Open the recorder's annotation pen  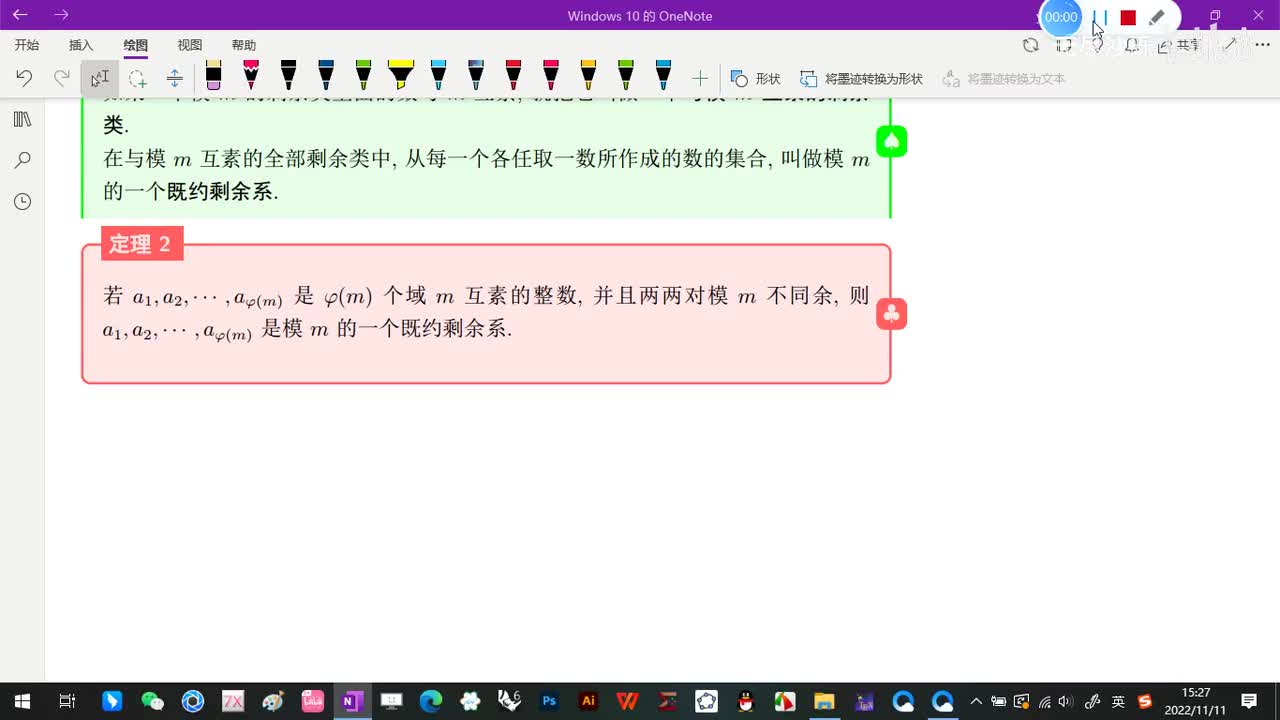click(x=1156, y=17)
